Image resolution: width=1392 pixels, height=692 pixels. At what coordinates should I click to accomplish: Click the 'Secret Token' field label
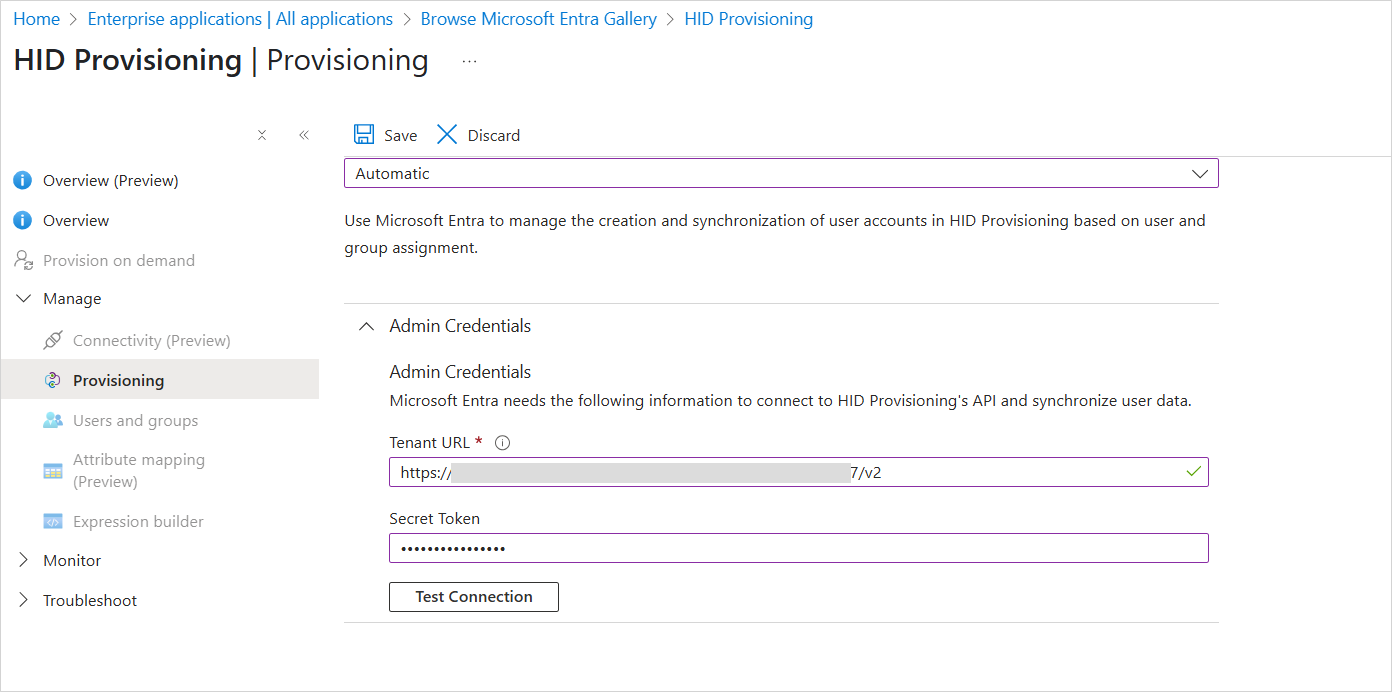click(434, 519)
